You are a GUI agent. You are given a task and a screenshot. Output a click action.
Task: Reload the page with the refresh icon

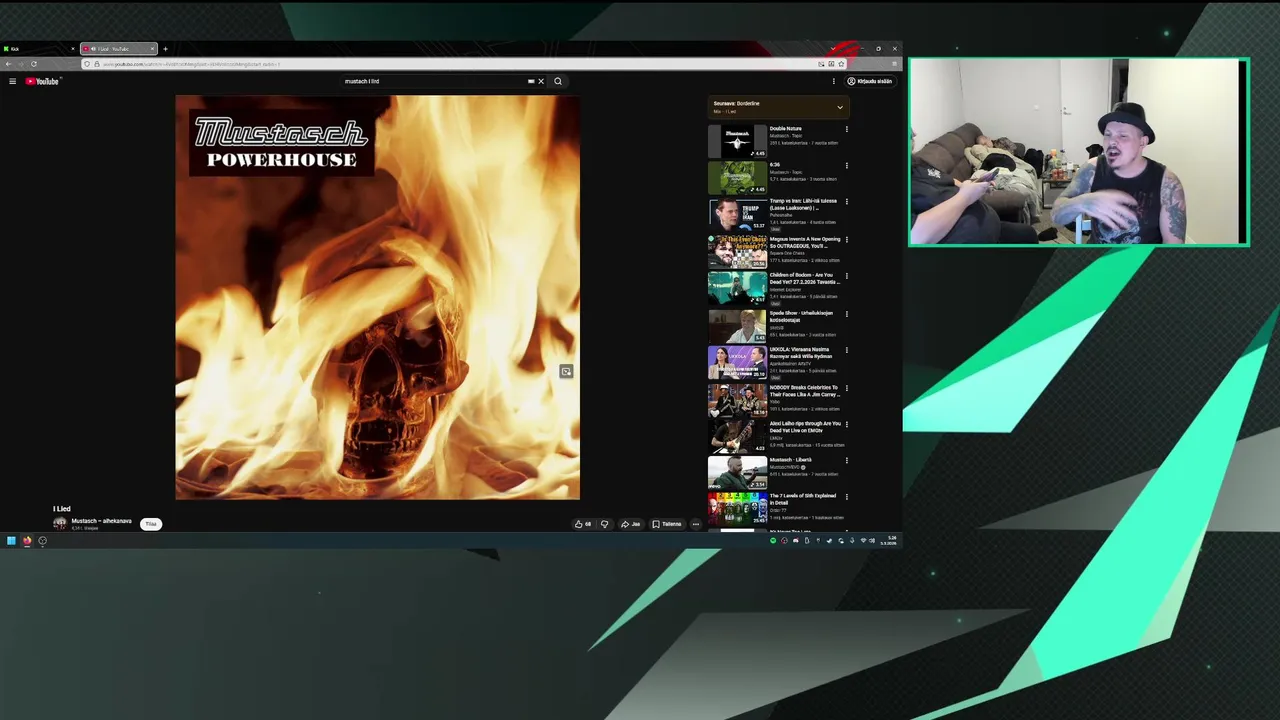coord(33,64)
